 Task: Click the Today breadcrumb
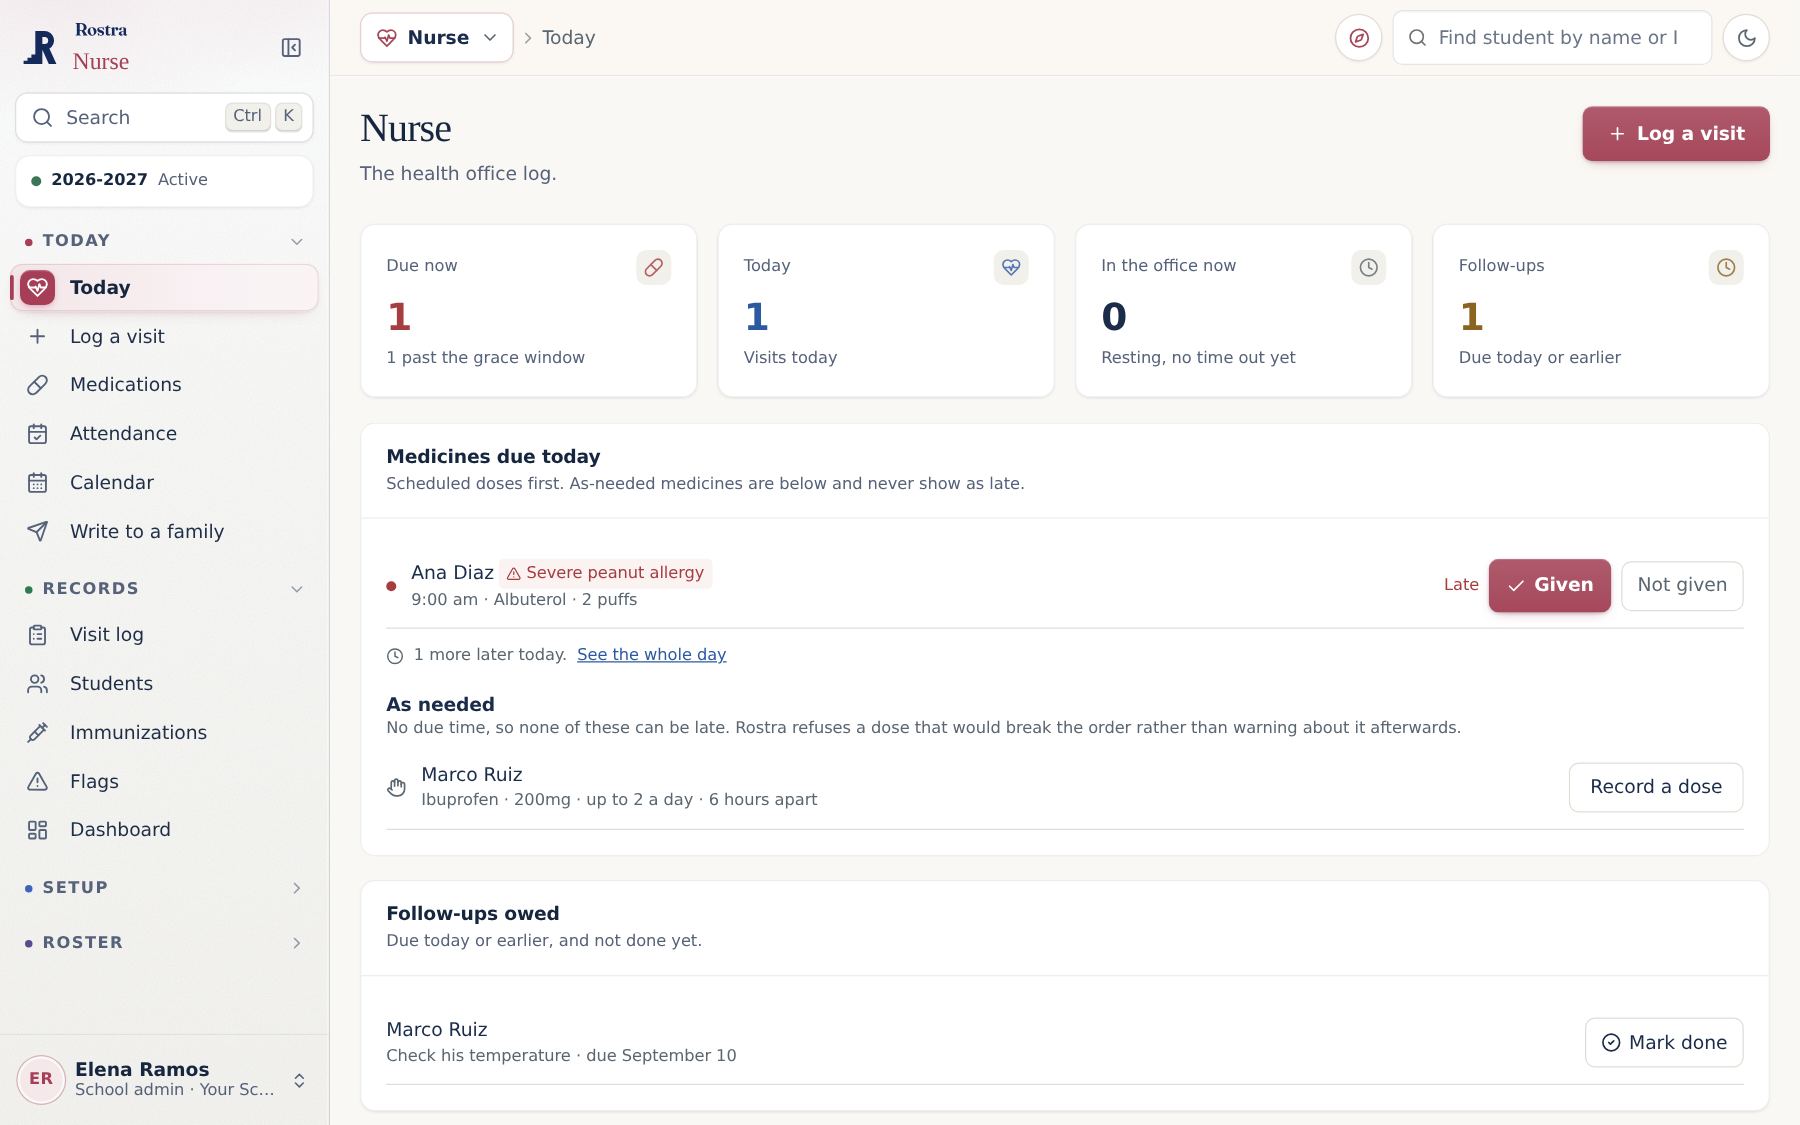(x=569, y=38)
